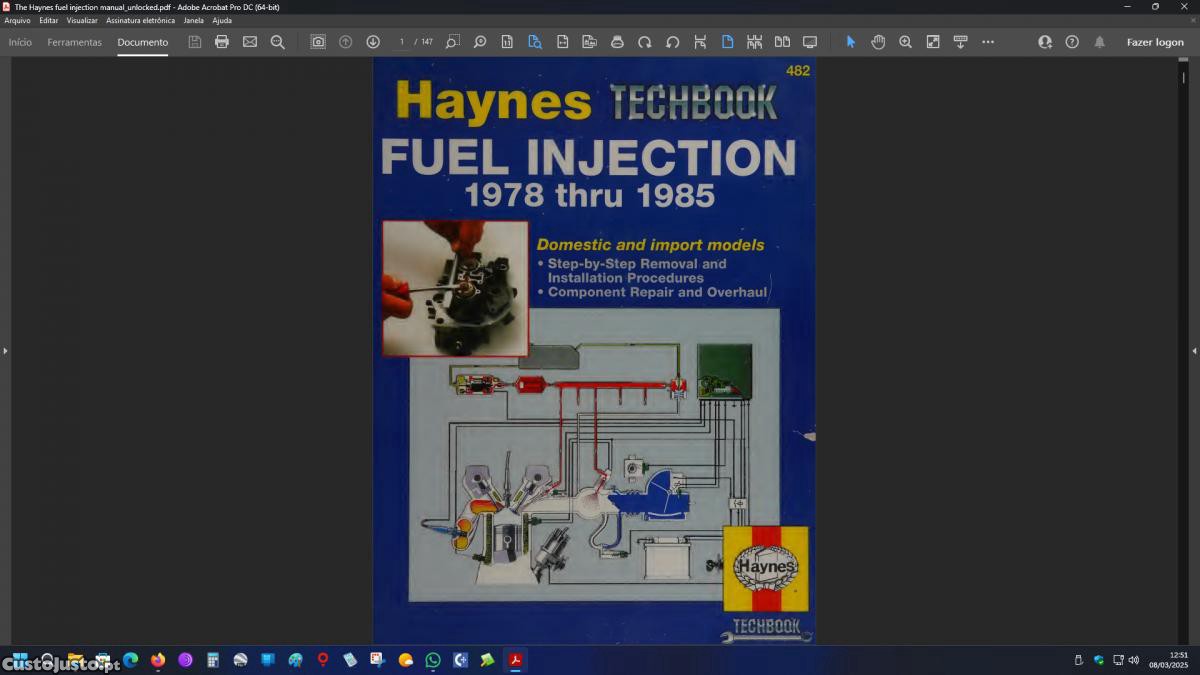Toggle two-page side-by-side view
This screenshot has width=1200, height=675.
point(782,42)
